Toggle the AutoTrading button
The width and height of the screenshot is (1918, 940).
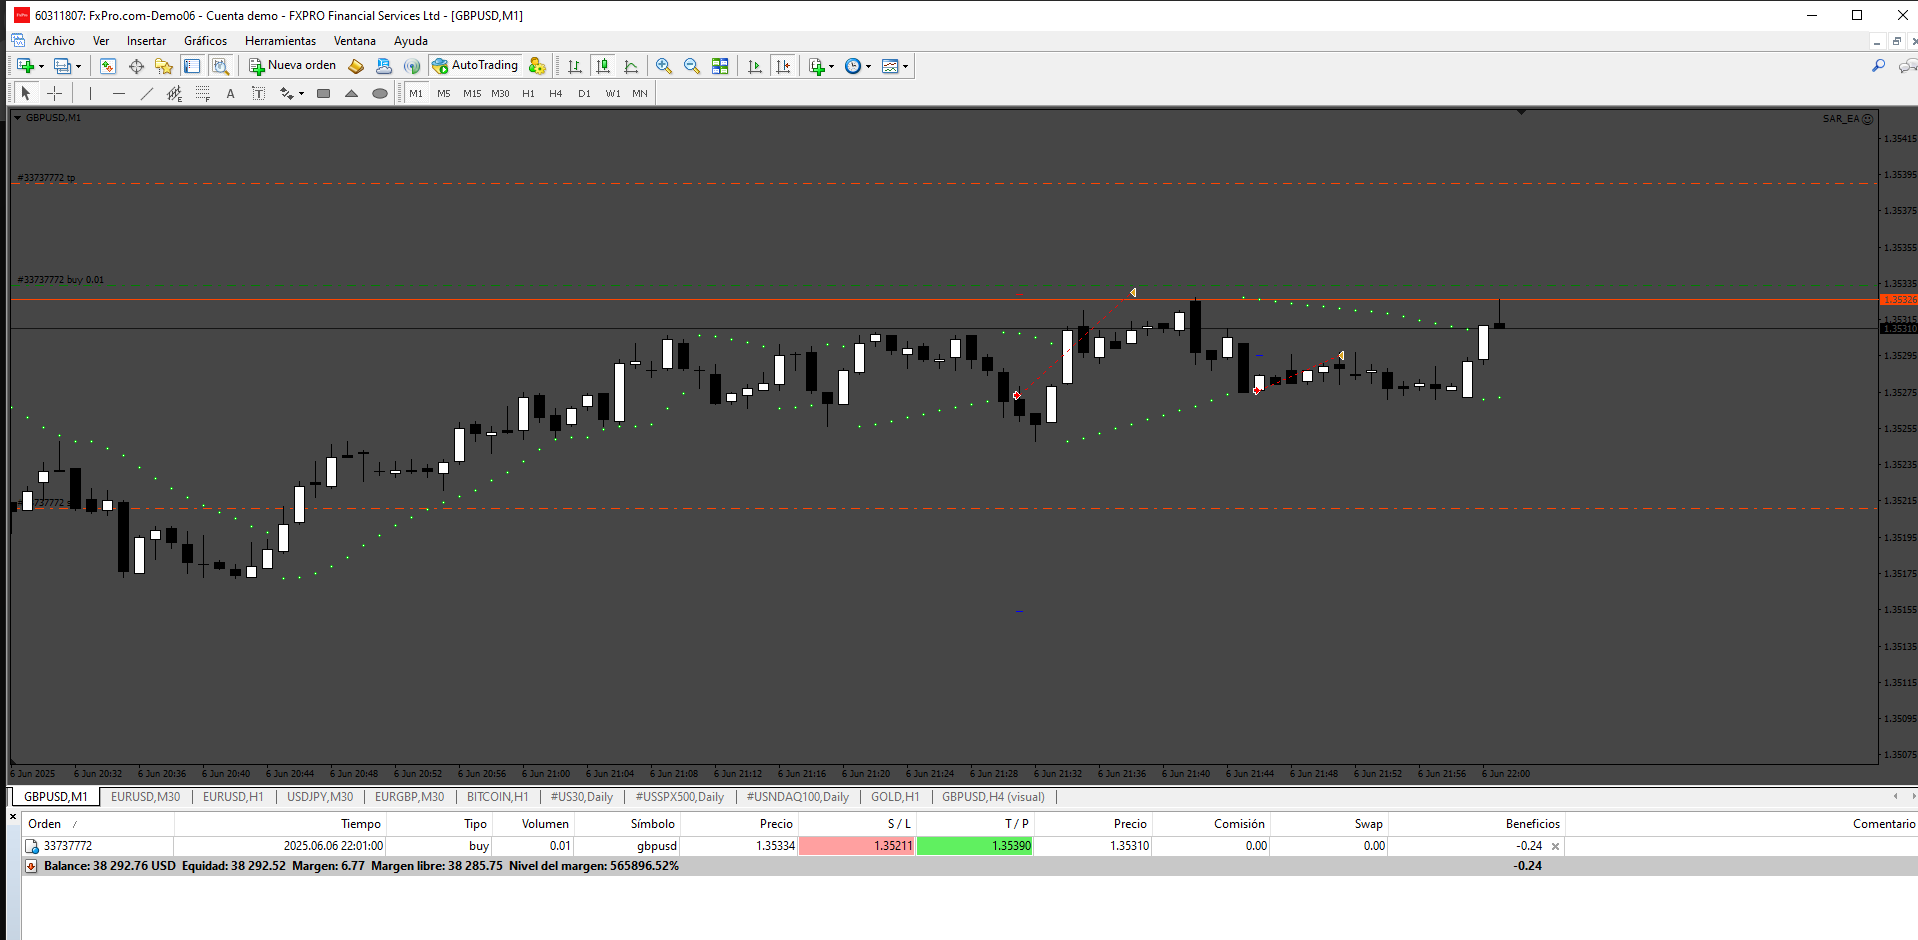click(x=475, y=66)
